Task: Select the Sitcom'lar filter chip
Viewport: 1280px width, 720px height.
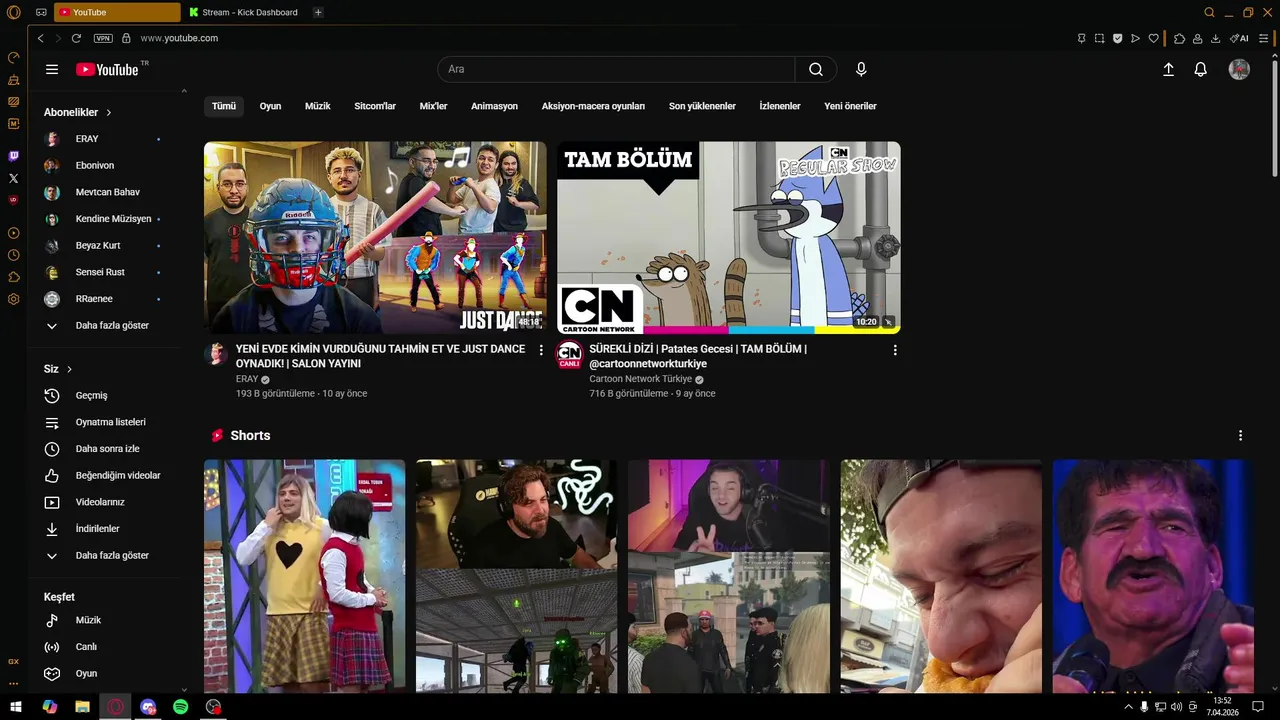Action: (x=375, y=106)
